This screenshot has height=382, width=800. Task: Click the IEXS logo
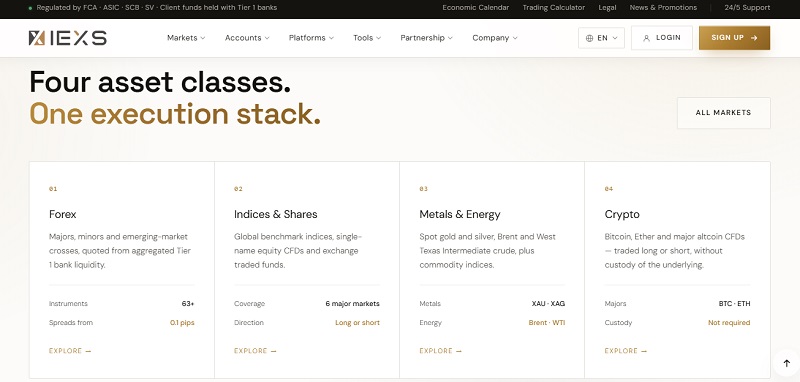point(67,38)
